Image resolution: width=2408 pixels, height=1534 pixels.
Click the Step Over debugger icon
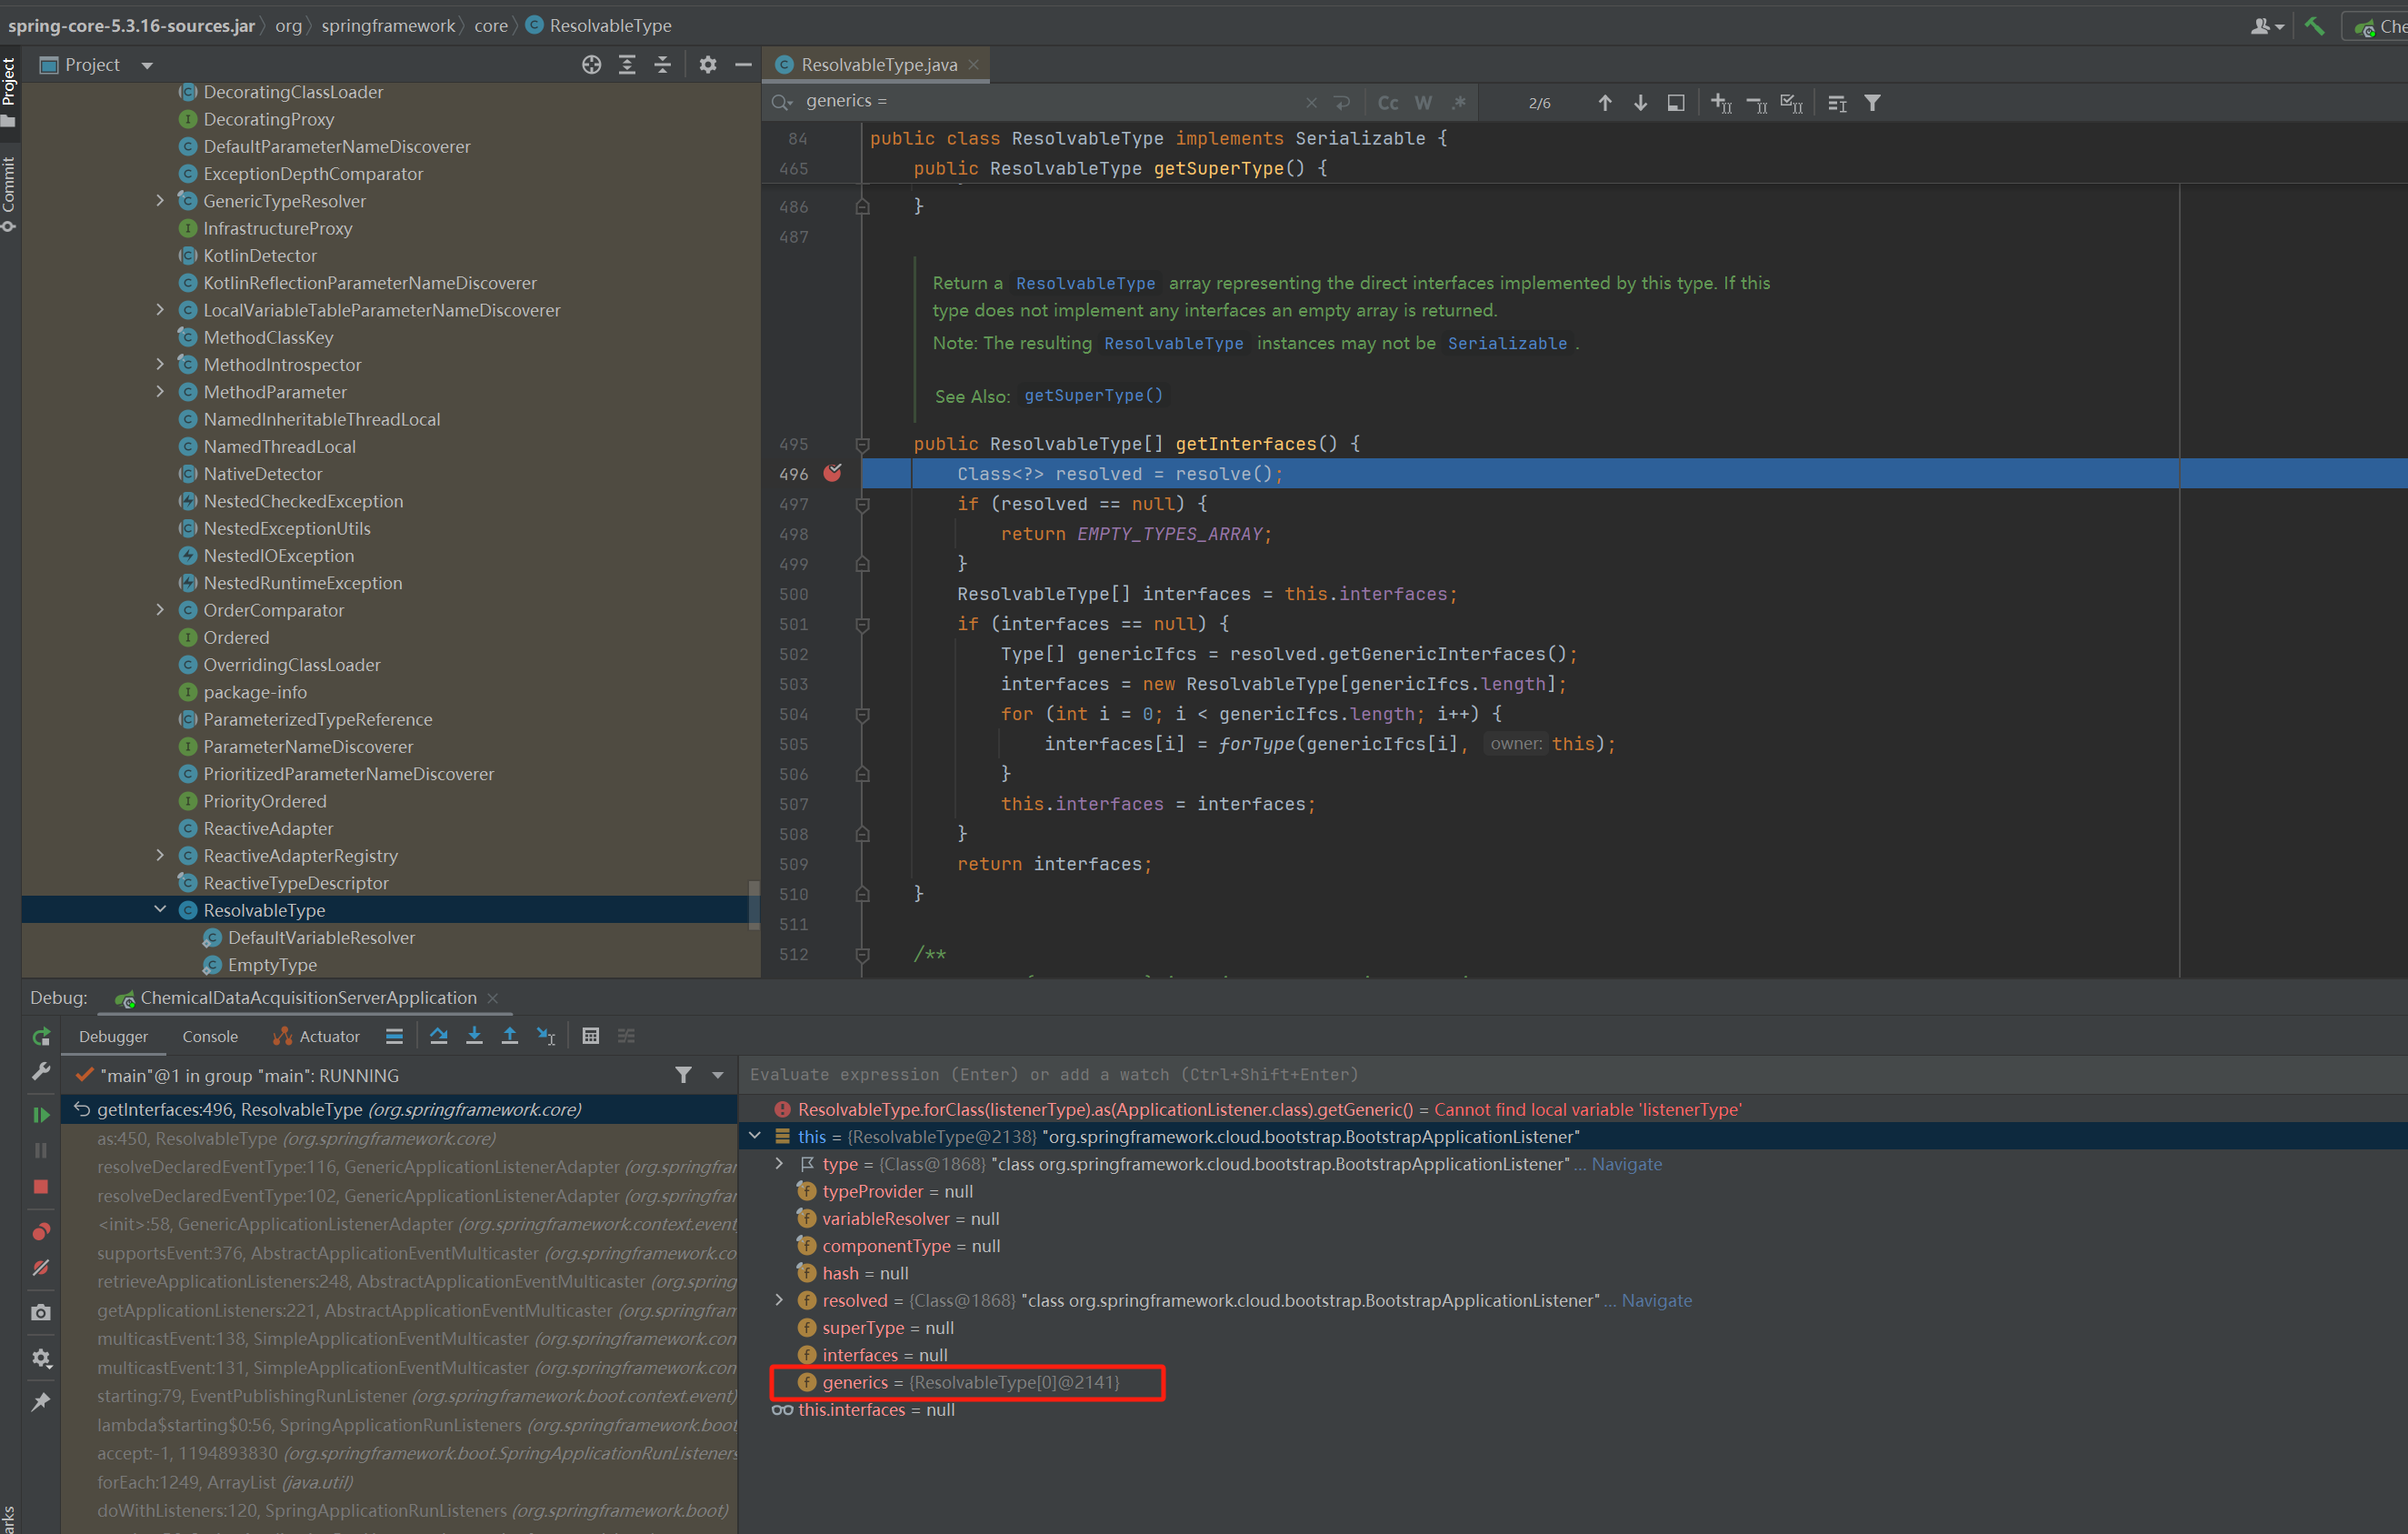pos(438,1036)
